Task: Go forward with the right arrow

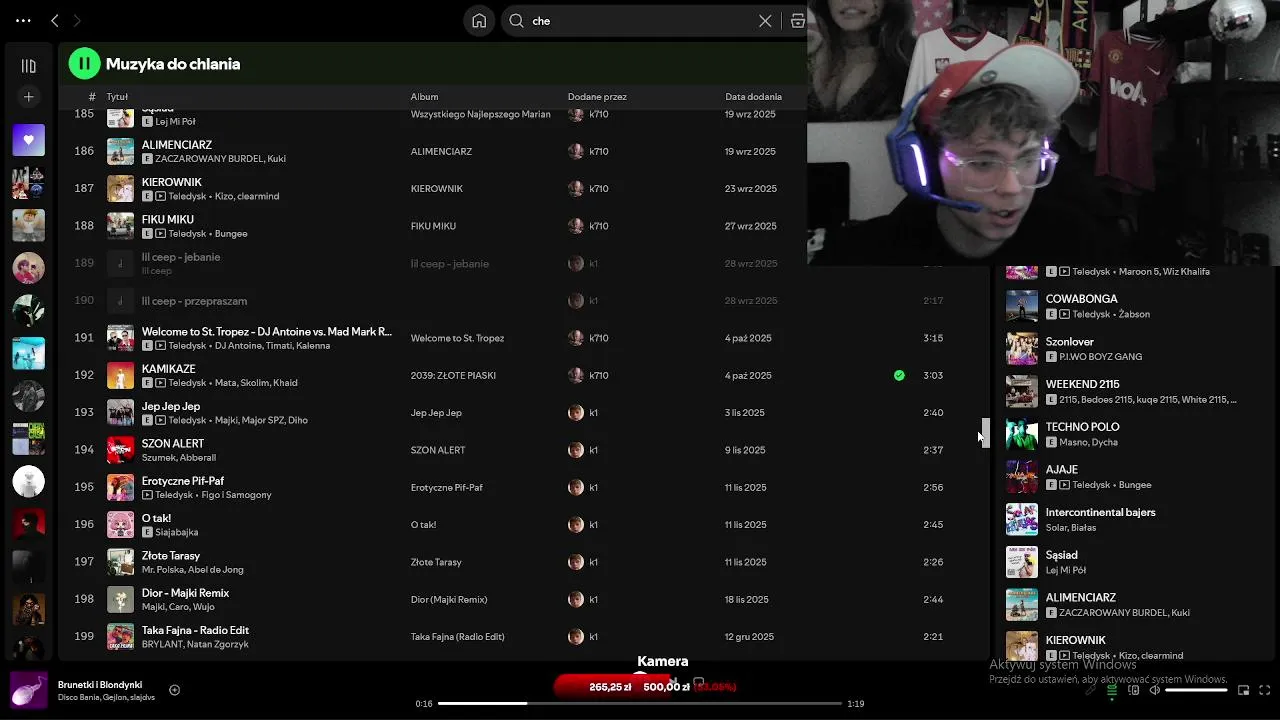Action: point(77,20)
